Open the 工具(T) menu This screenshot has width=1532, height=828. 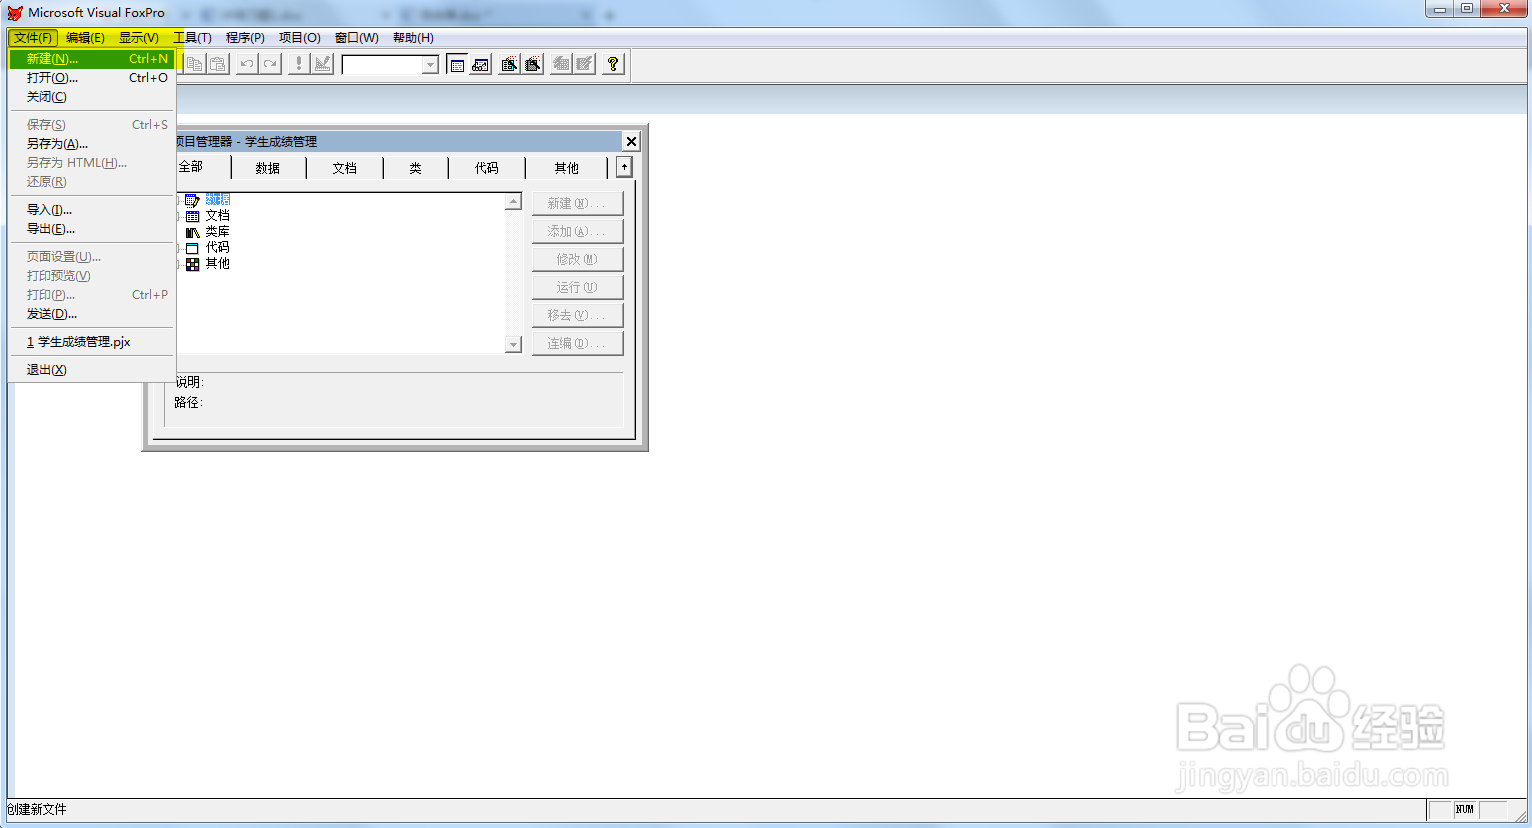(x=192, y=38)
